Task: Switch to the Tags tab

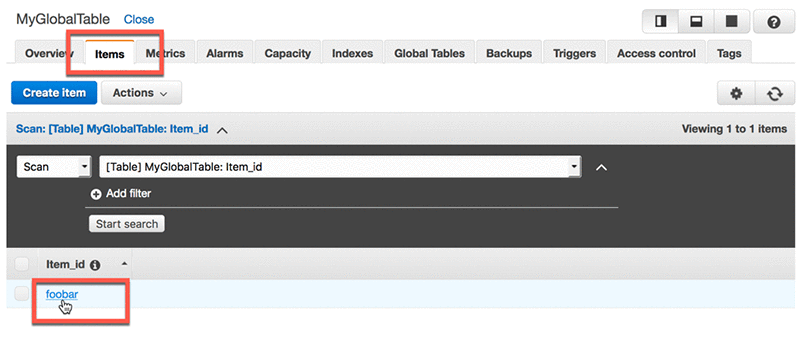Action: coord(729,54)
